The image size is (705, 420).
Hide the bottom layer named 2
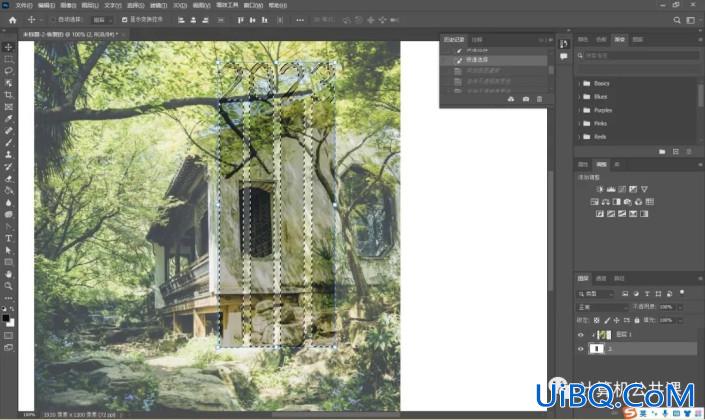coord(580,349)
